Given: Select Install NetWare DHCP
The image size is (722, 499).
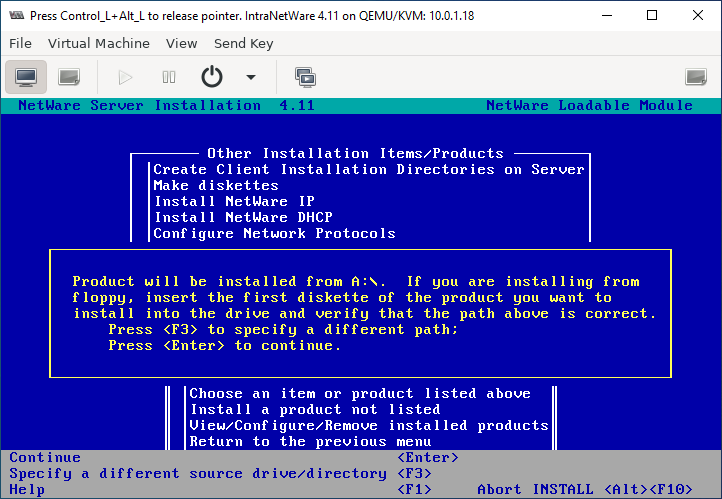Looking at the screenshot, I should tap(243, 217).
